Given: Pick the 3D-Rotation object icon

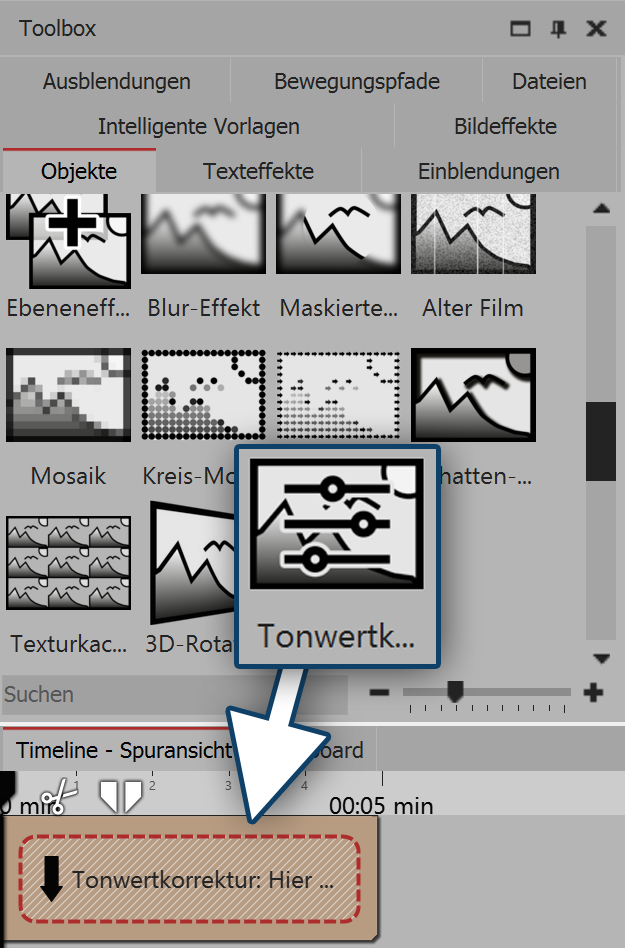Looking at the screenshot, I should click(192, 562).
